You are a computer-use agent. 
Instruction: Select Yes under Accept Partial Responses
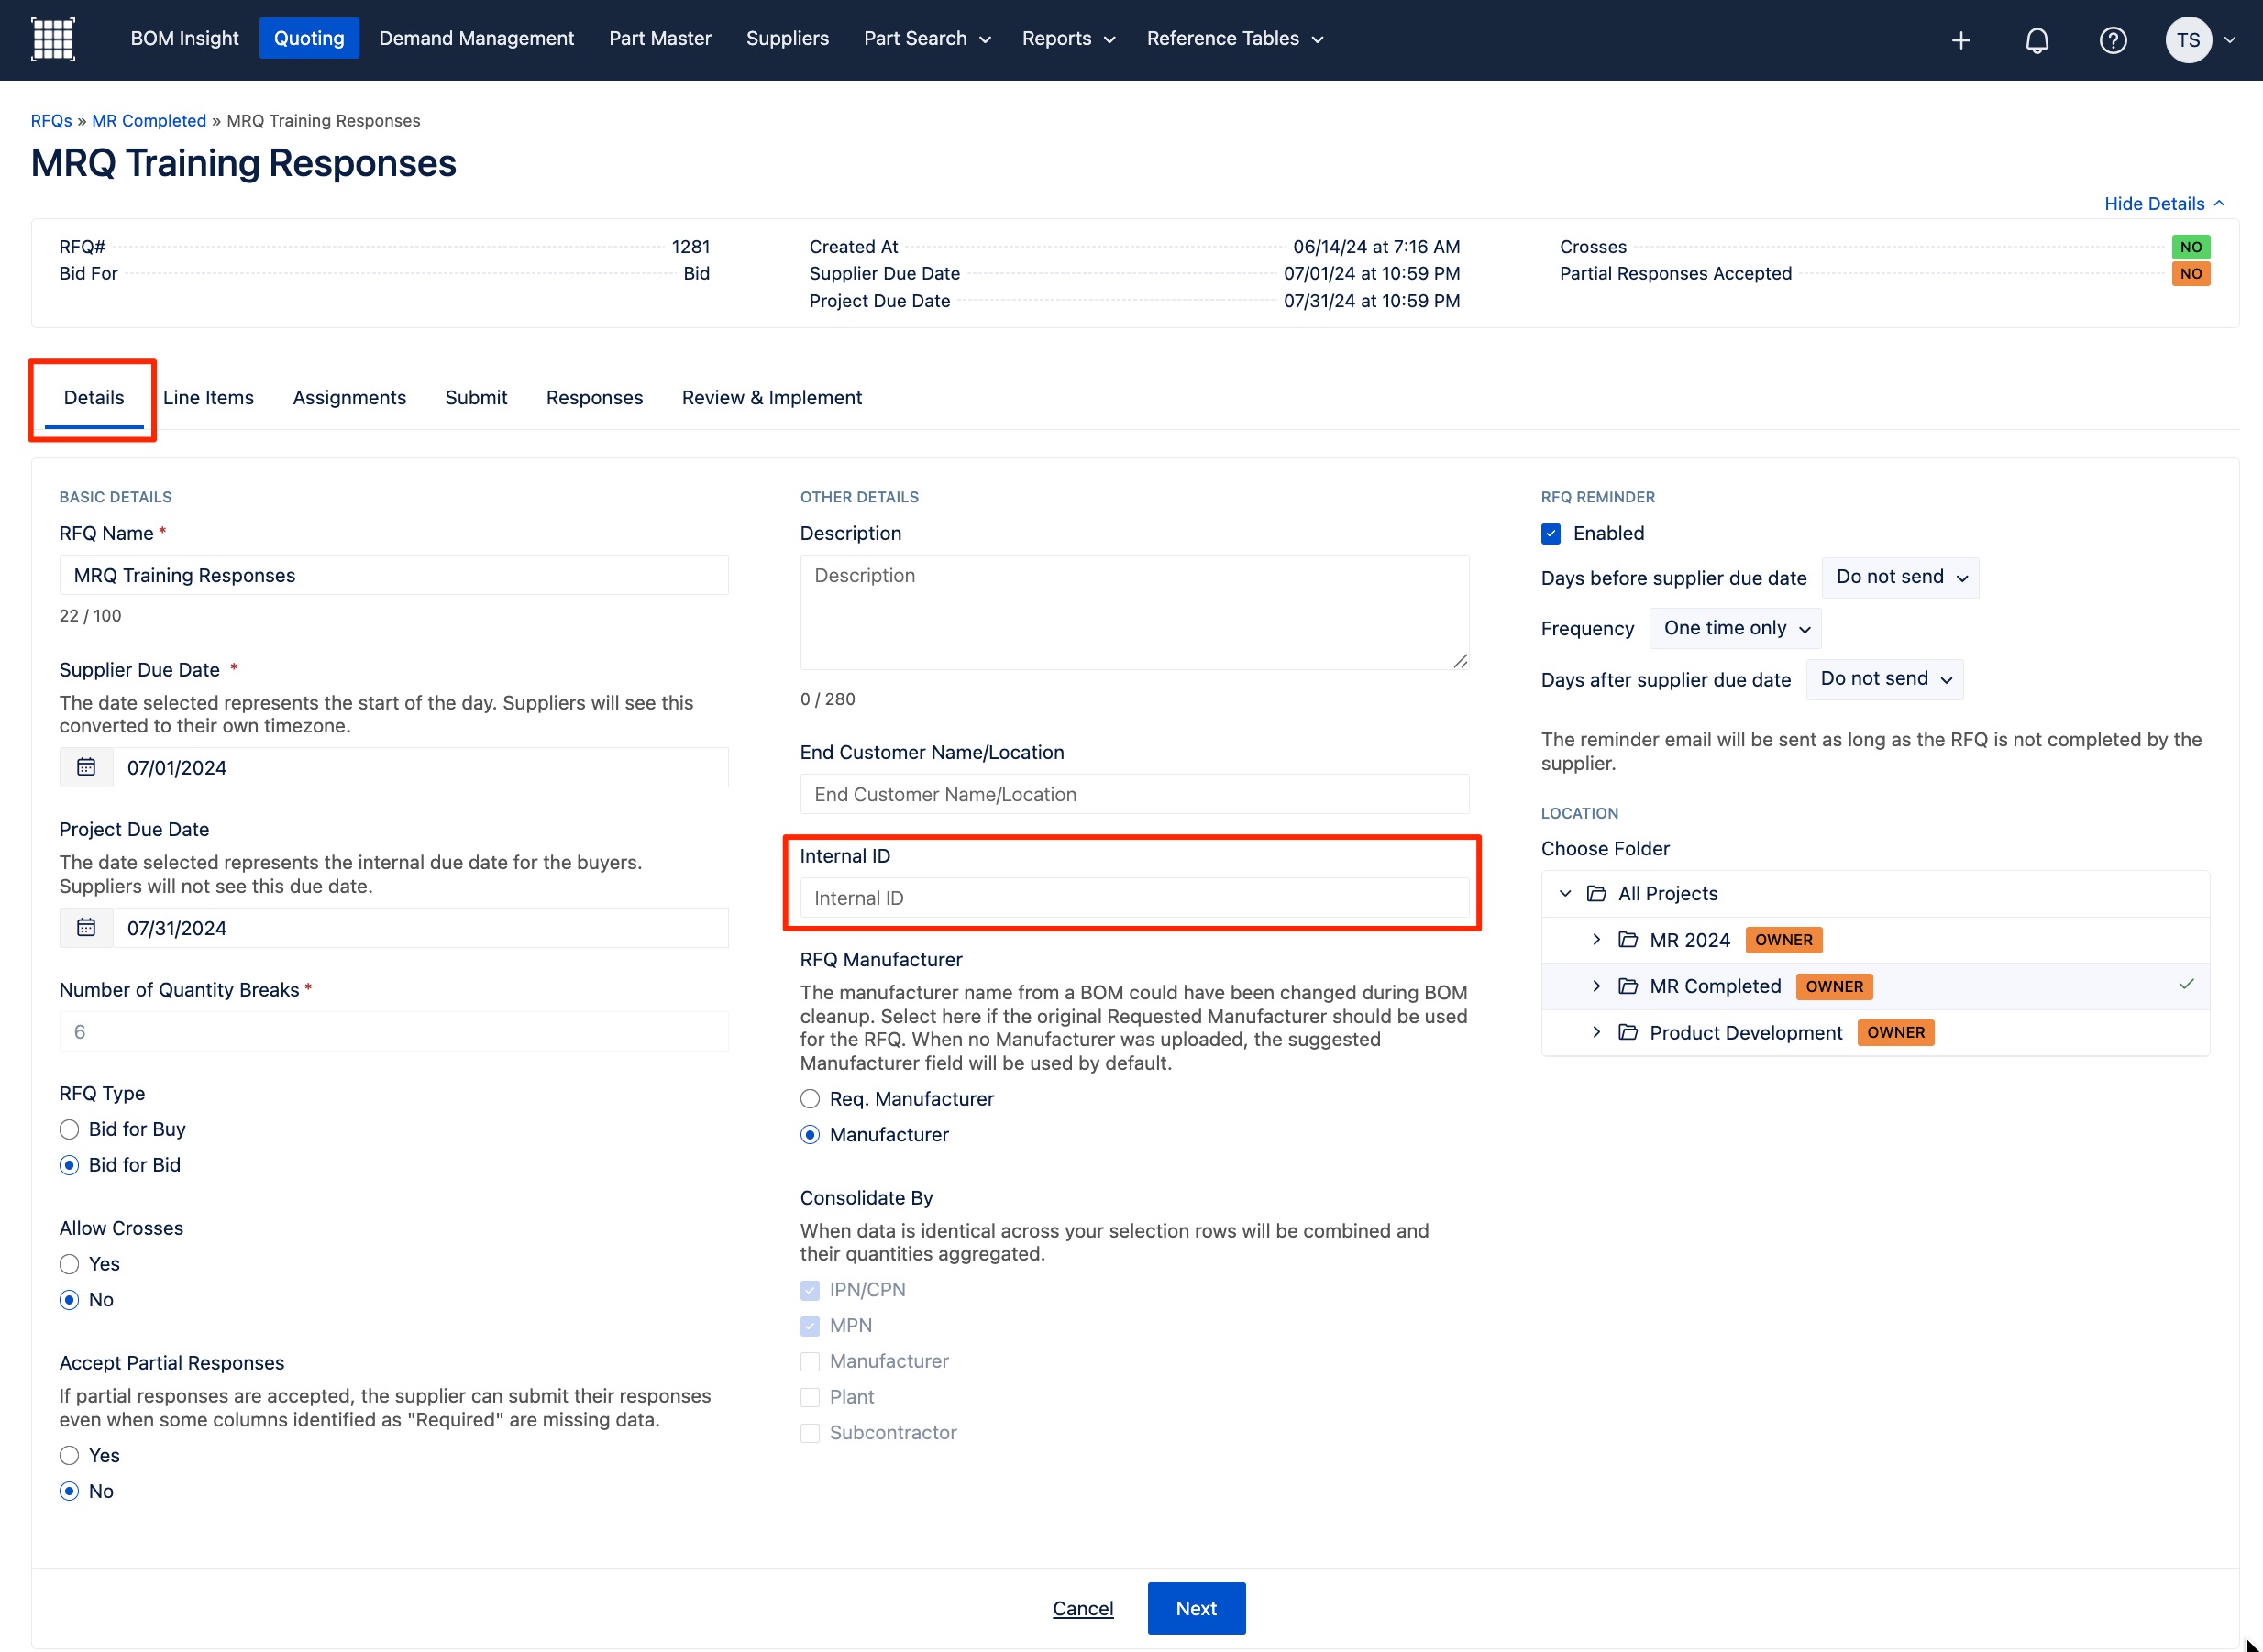coord(69,1455)
